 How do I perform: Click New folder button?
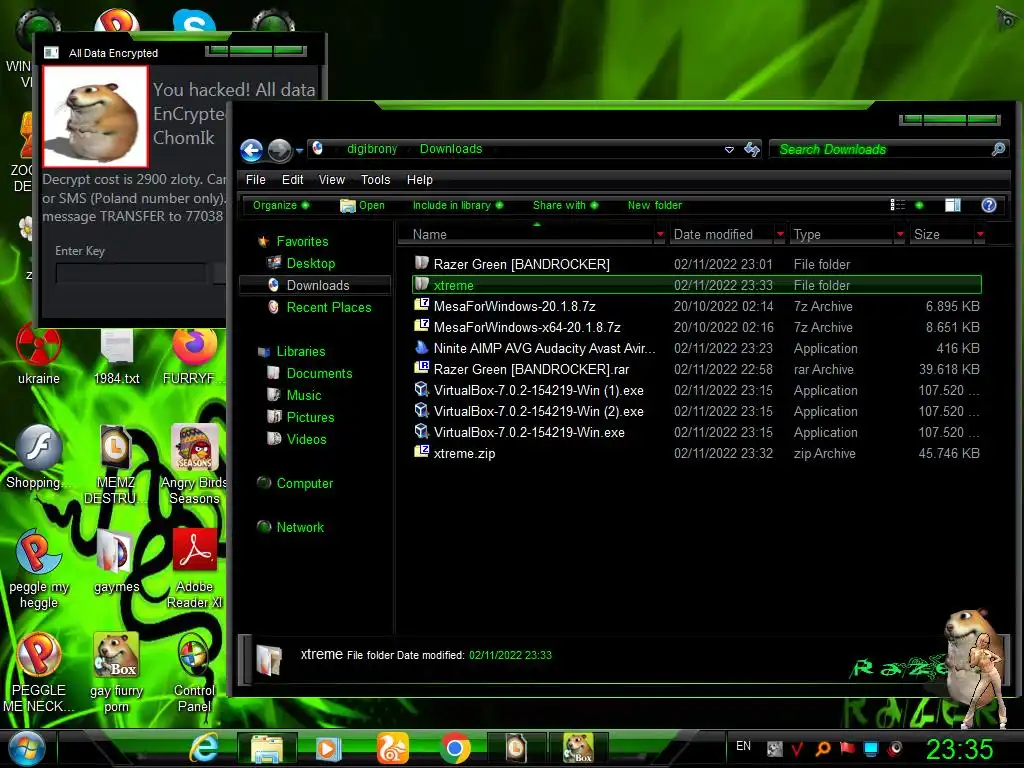point(654,205)
